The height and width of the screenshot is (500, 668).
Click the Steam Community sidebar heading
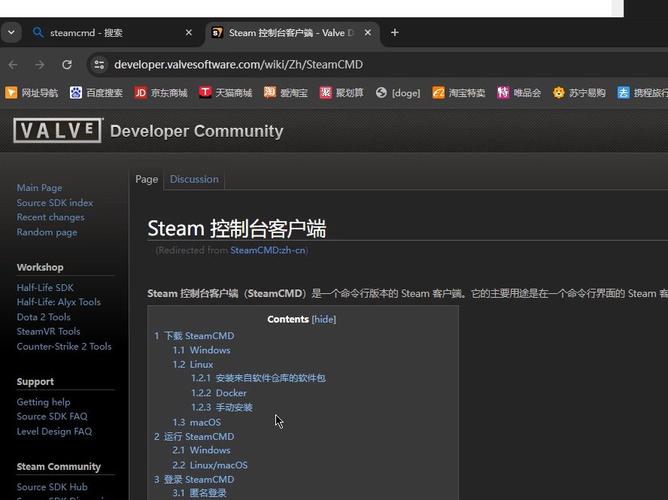pos(59,467)
